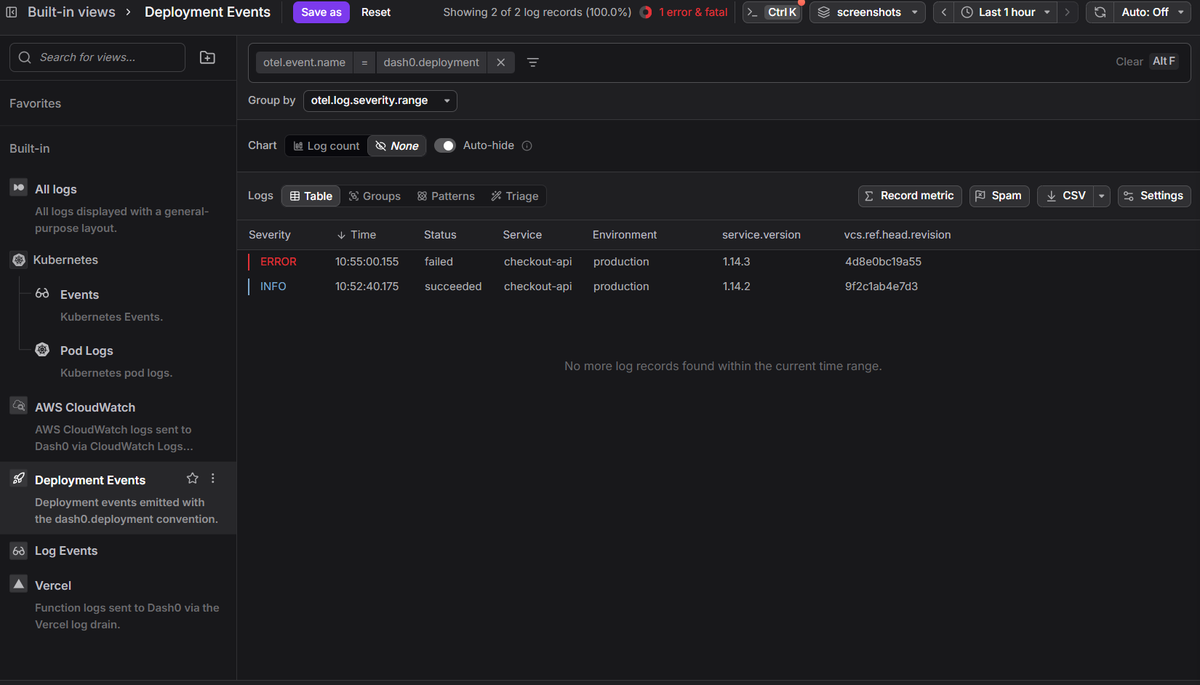Click the new folder icon beside the views search
This screenshot has height=685, width=1200.
coord(208,57)
